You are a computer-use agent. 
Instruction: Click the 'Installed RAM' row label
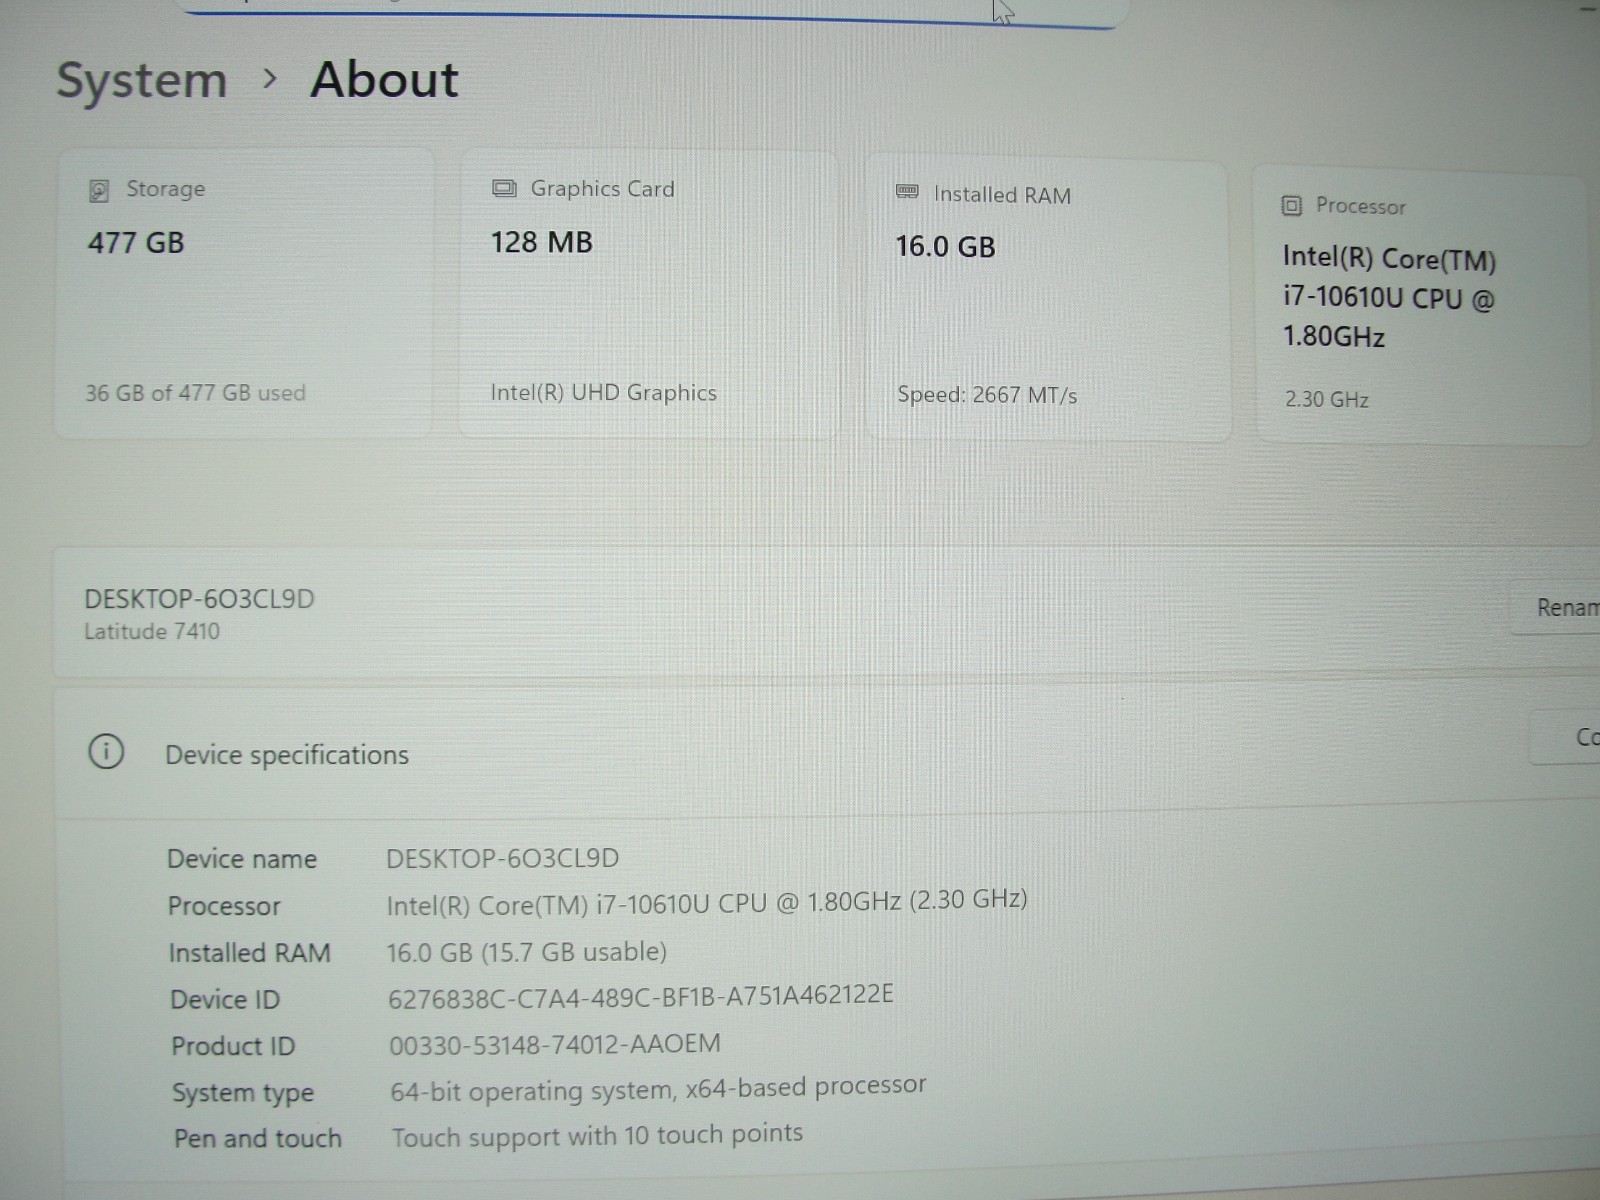coord(250,953)
